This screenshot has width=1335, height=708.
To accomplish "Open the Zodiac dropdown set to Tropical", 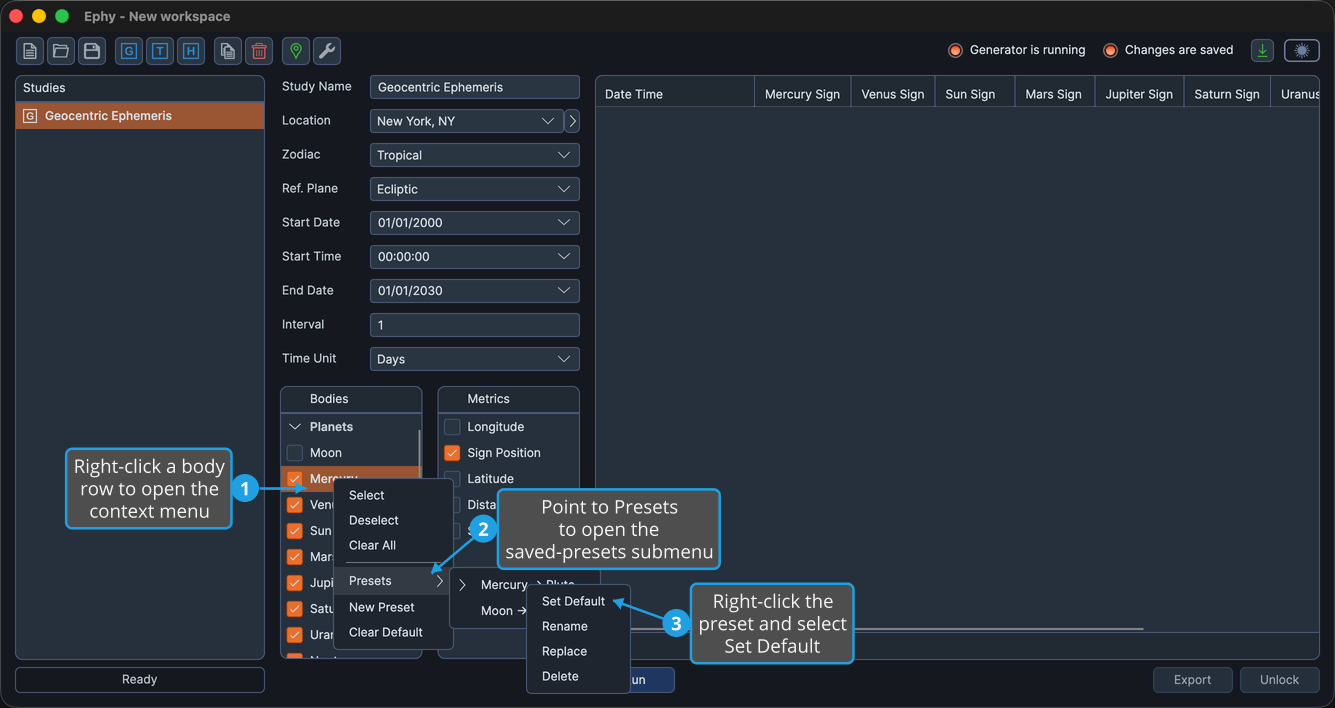I will 475,155.
